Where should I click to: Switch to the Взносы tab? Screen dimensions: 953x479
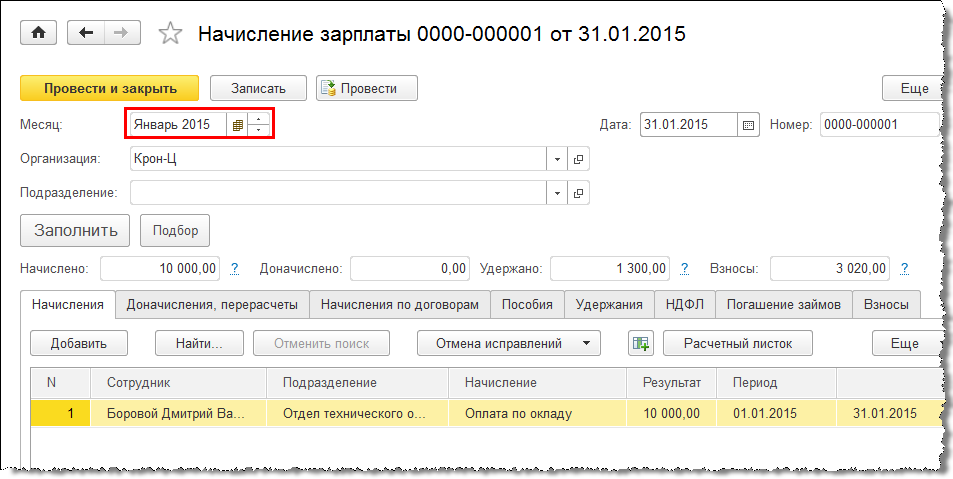(886, 305)
